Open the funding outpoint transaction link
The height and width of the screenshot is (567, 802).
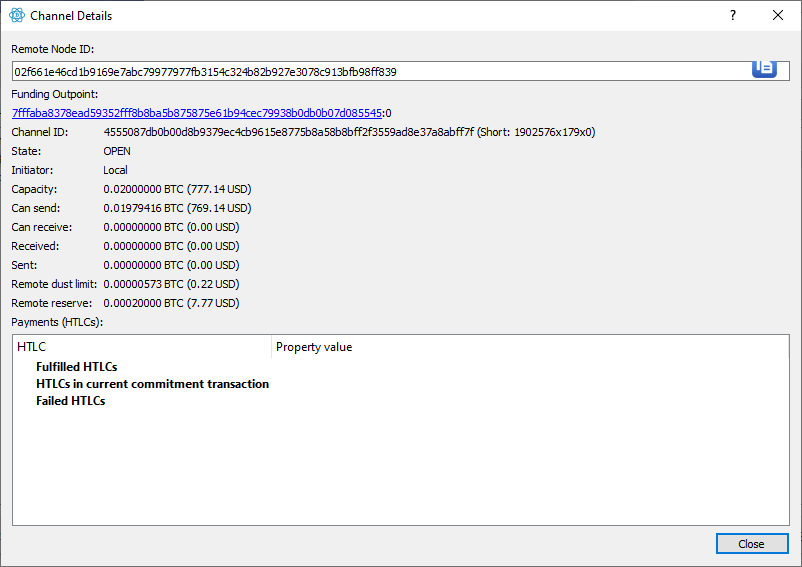click(197, 113)
